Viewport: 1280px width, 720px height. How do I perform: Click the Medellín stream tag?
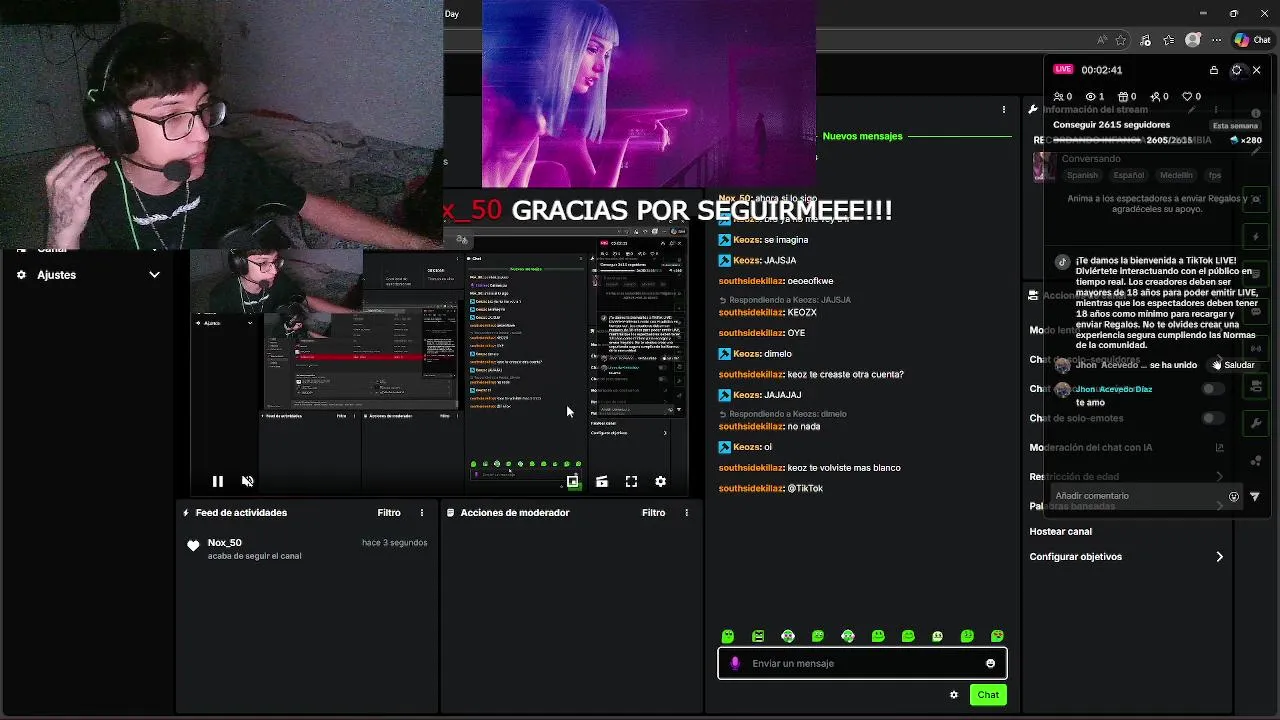click(1176, 175)
